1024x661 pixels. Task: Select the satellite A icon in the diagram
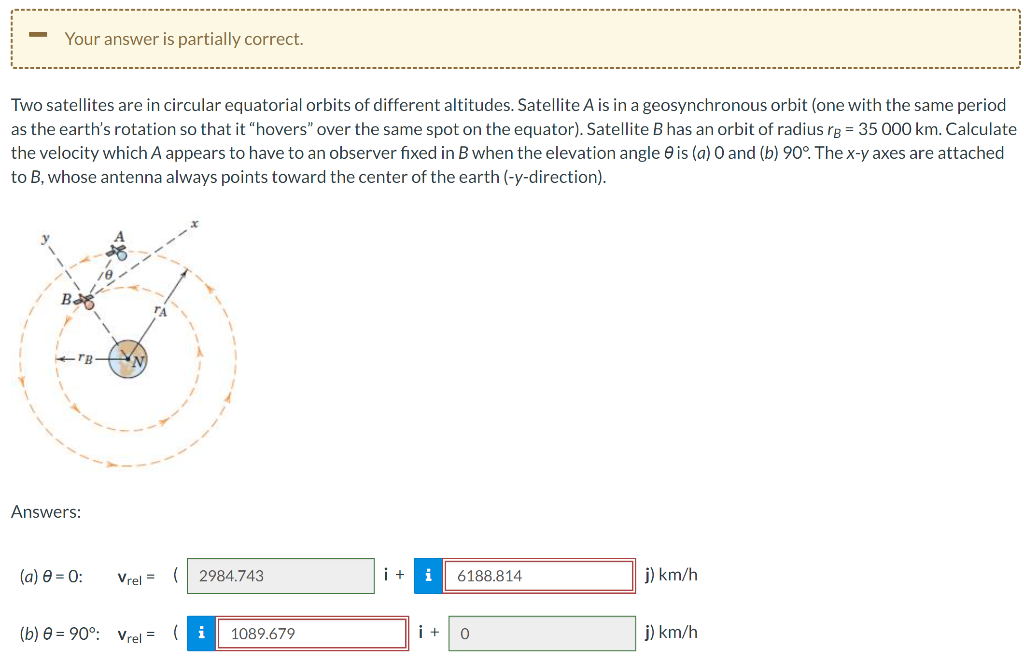(x=119, y=251)
